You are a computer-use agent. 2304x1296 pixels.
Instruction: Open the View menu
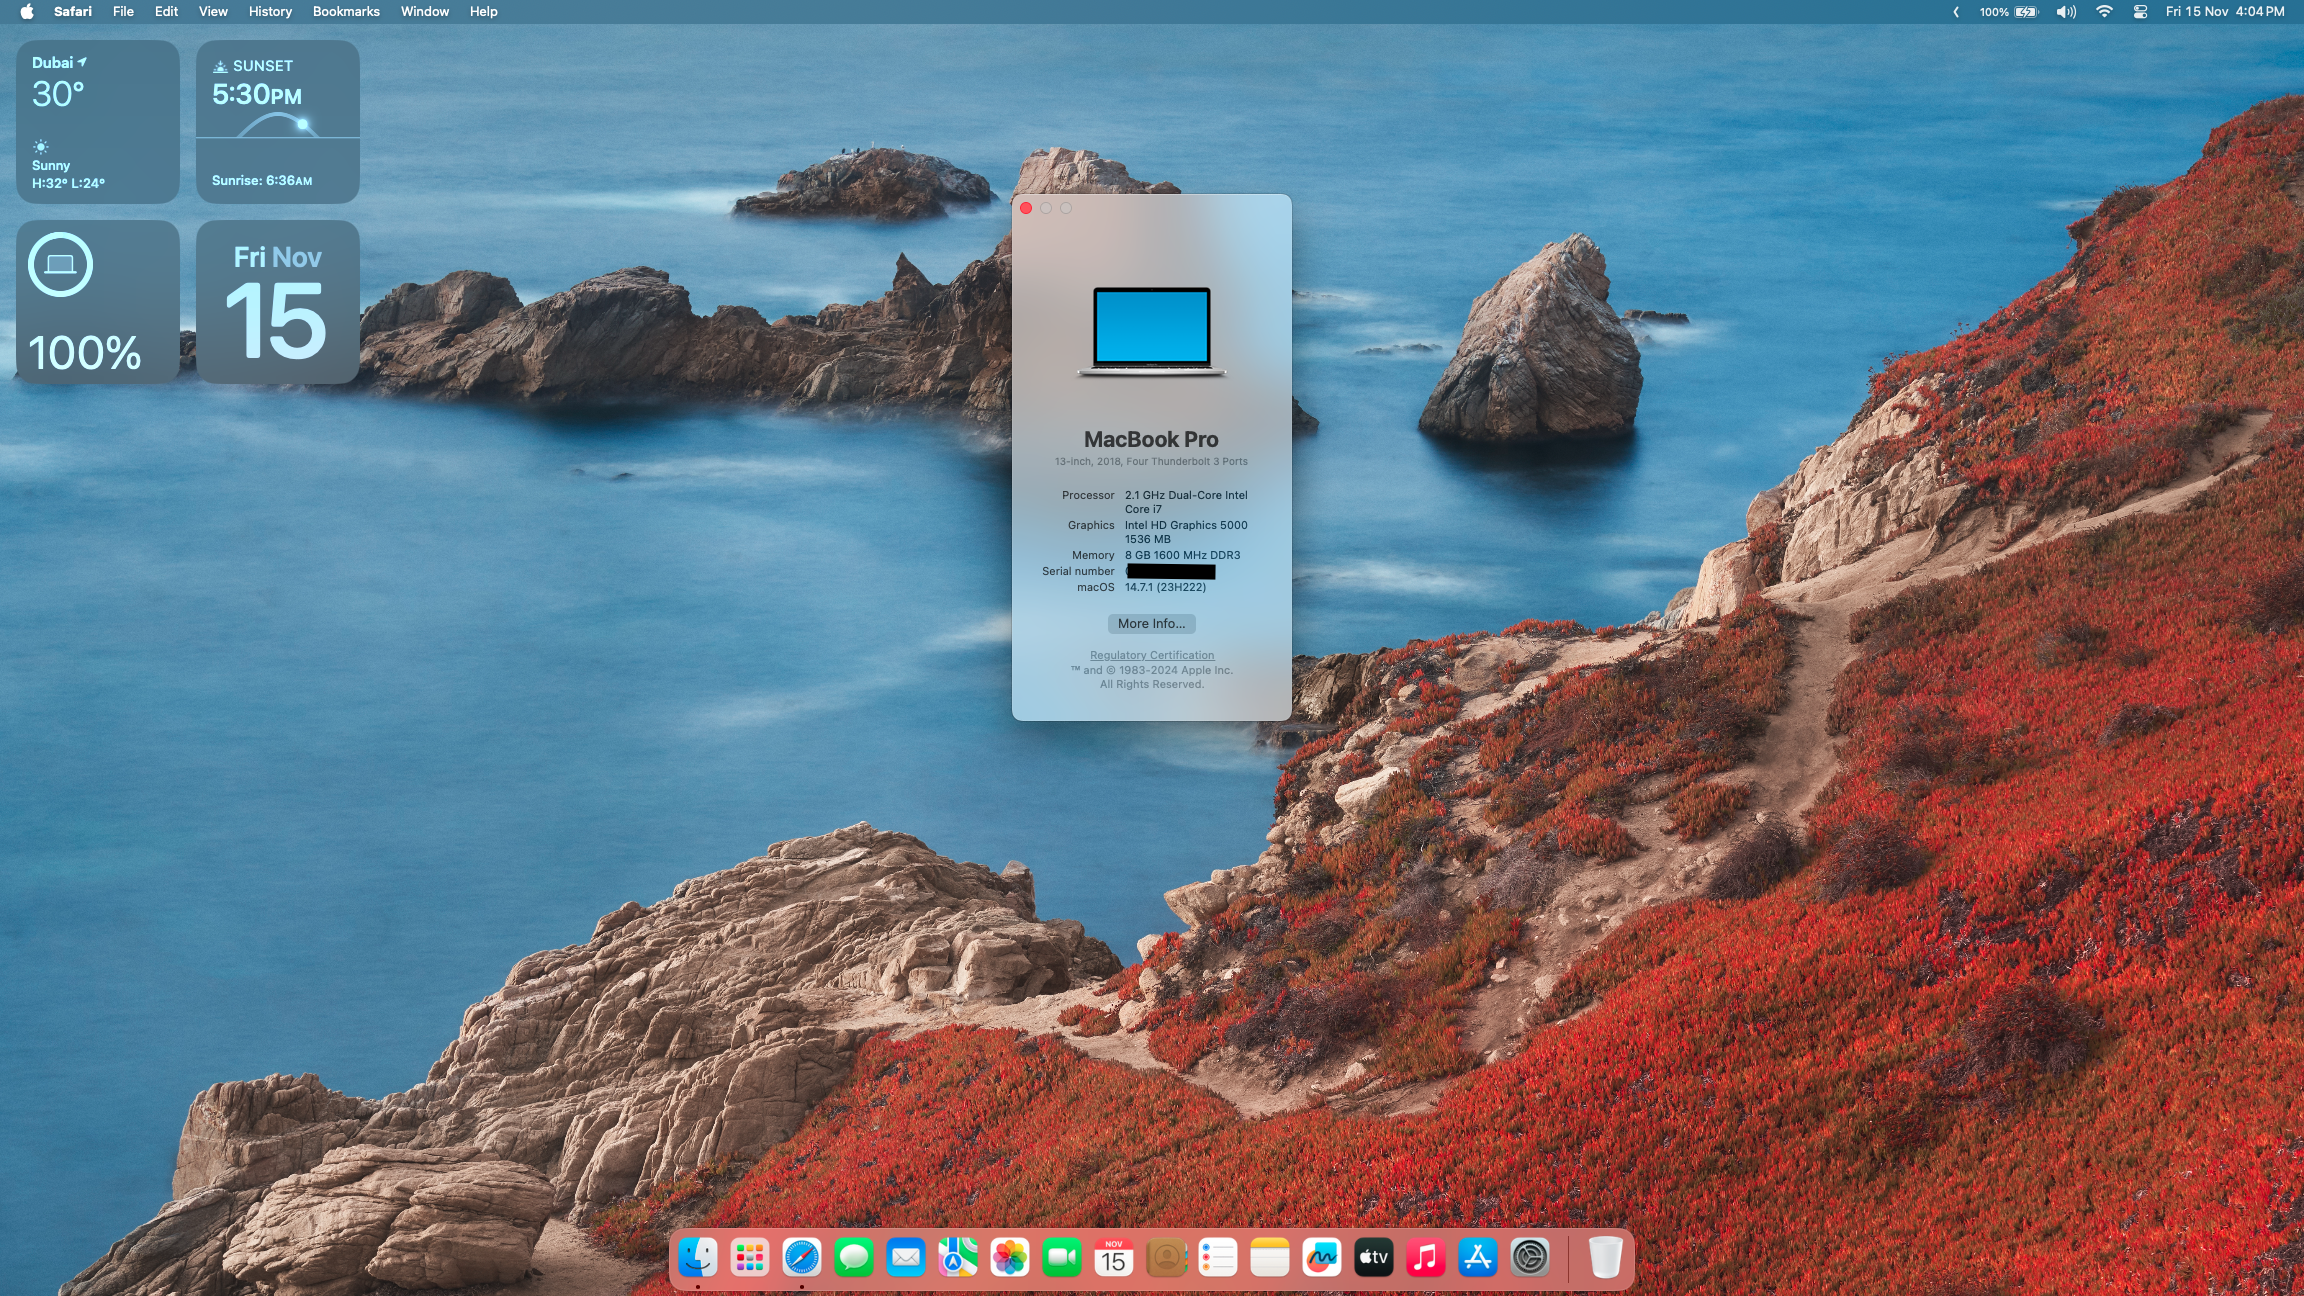tap(213, 12)
